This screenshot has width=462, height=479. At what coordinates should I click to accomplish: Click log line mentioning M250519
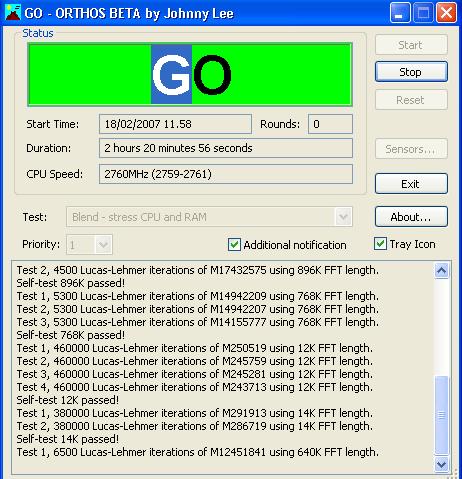click(195, 348)
